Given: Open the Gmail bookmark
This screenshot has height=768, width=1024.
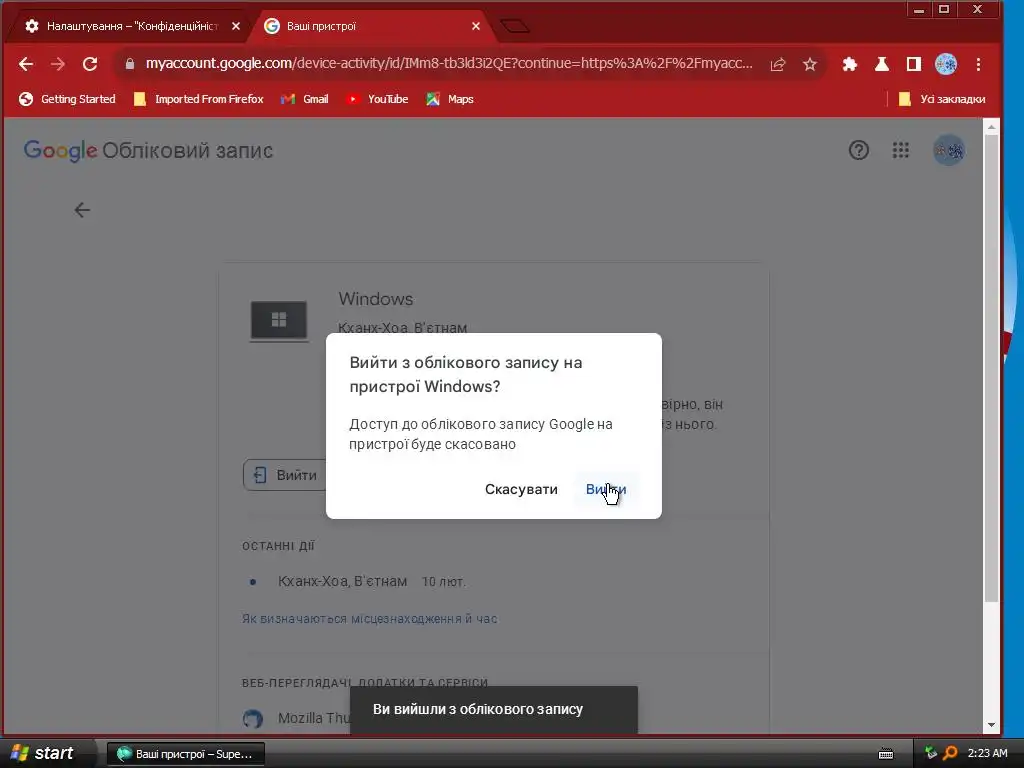Looking at the screenshot, I should tap(305, 99).
